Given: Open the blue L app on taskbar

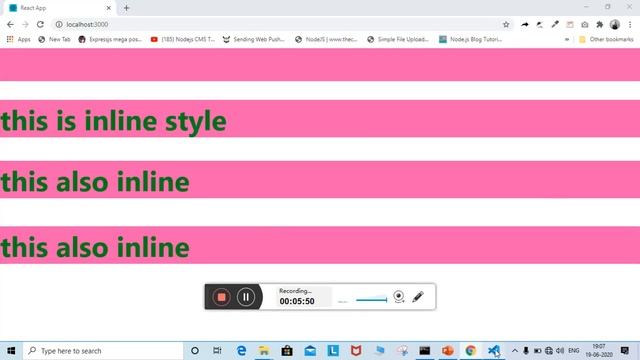Looking at the screenshot, I should [x=333, y=351].
